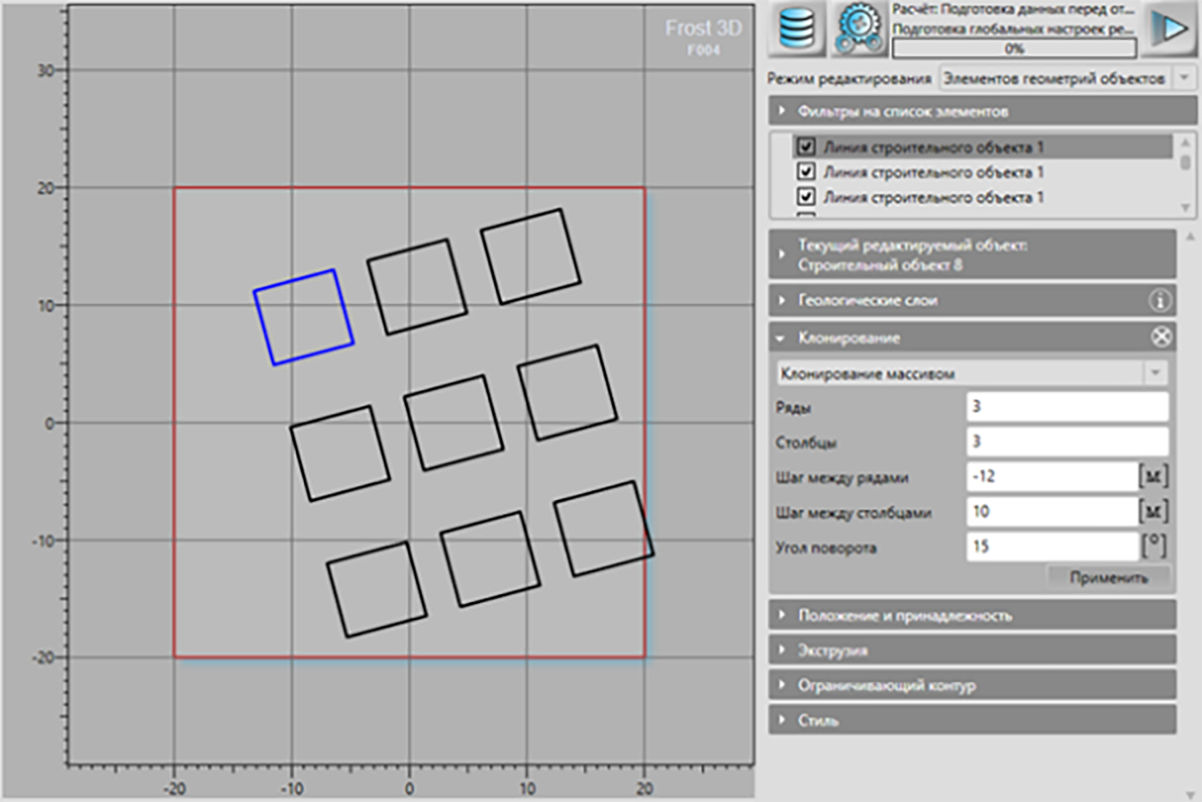Expand Фильтры на список элементов section
1202x802 pixels.
[x=972, y=111]
